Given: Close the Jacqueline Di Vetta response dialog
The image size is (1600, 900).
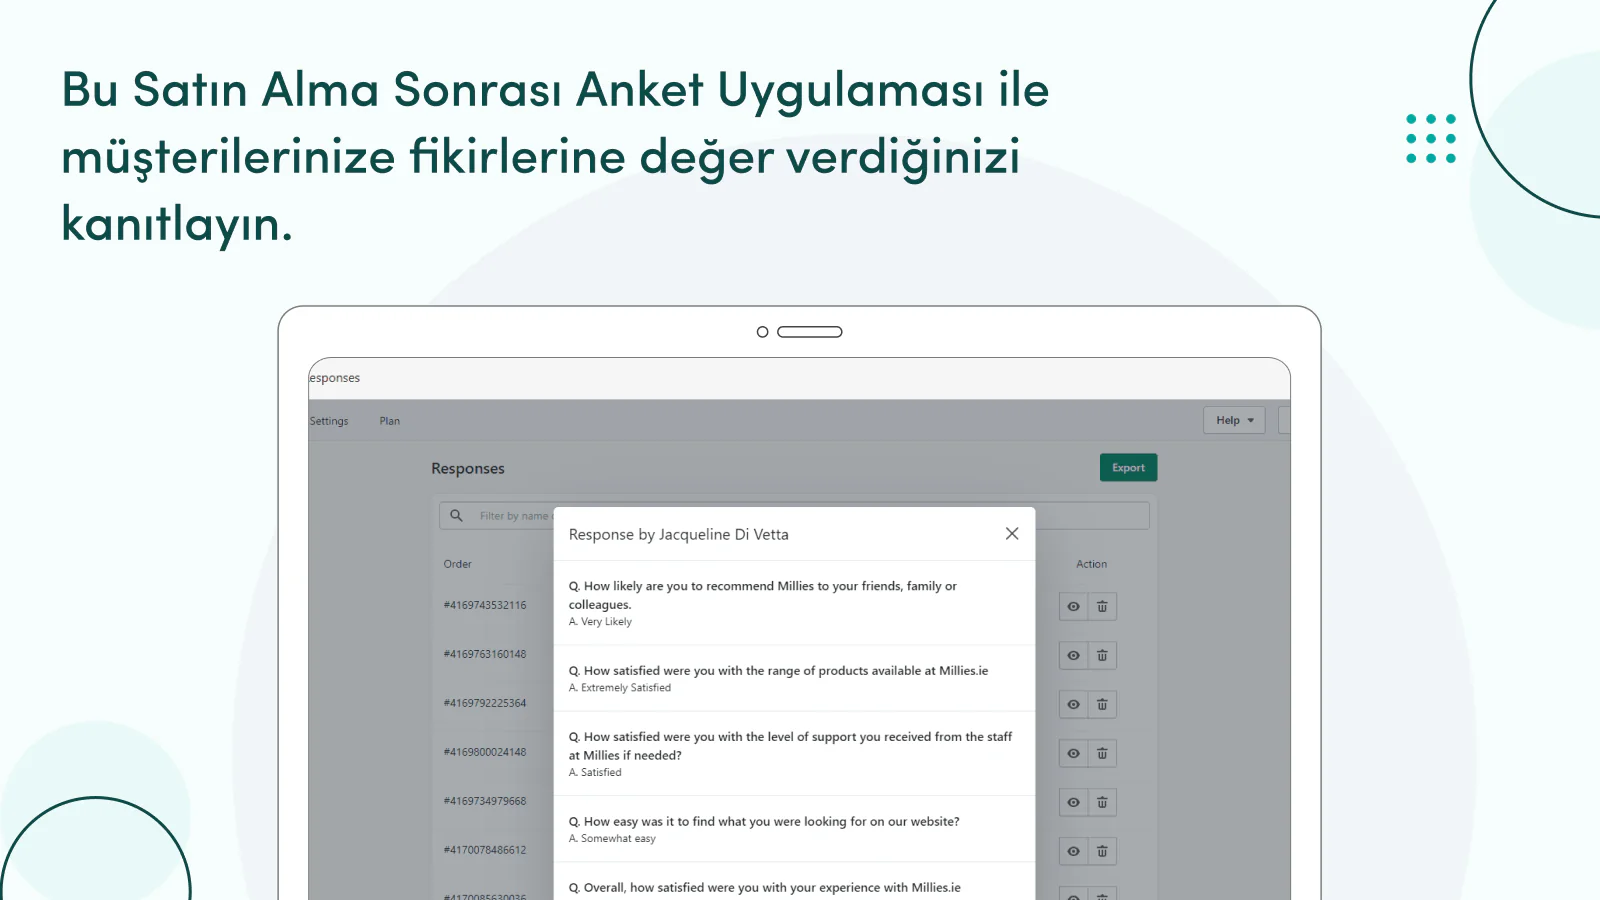Looking at the screenshot, I should click(x=1012, y=534).
